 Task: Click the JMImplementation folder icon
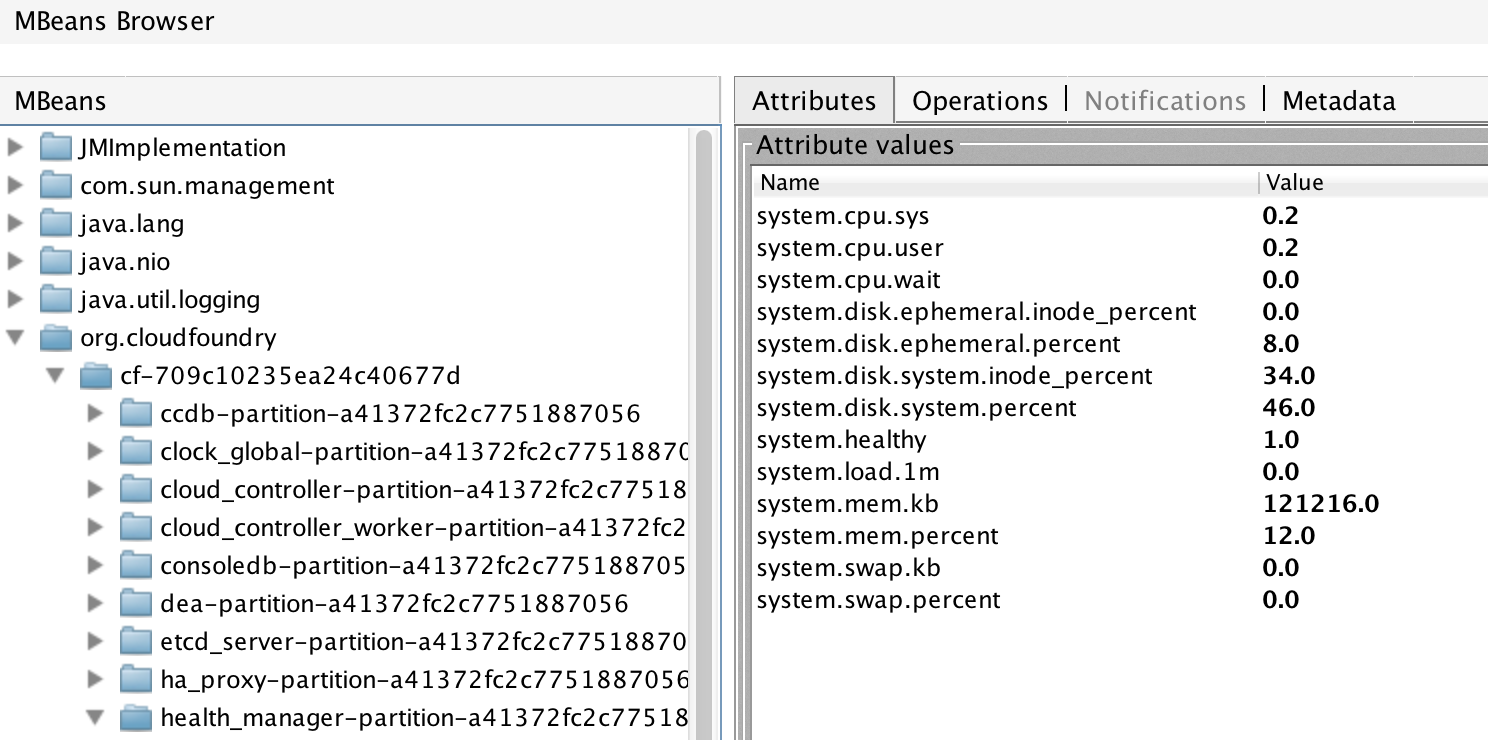[57, 148]
